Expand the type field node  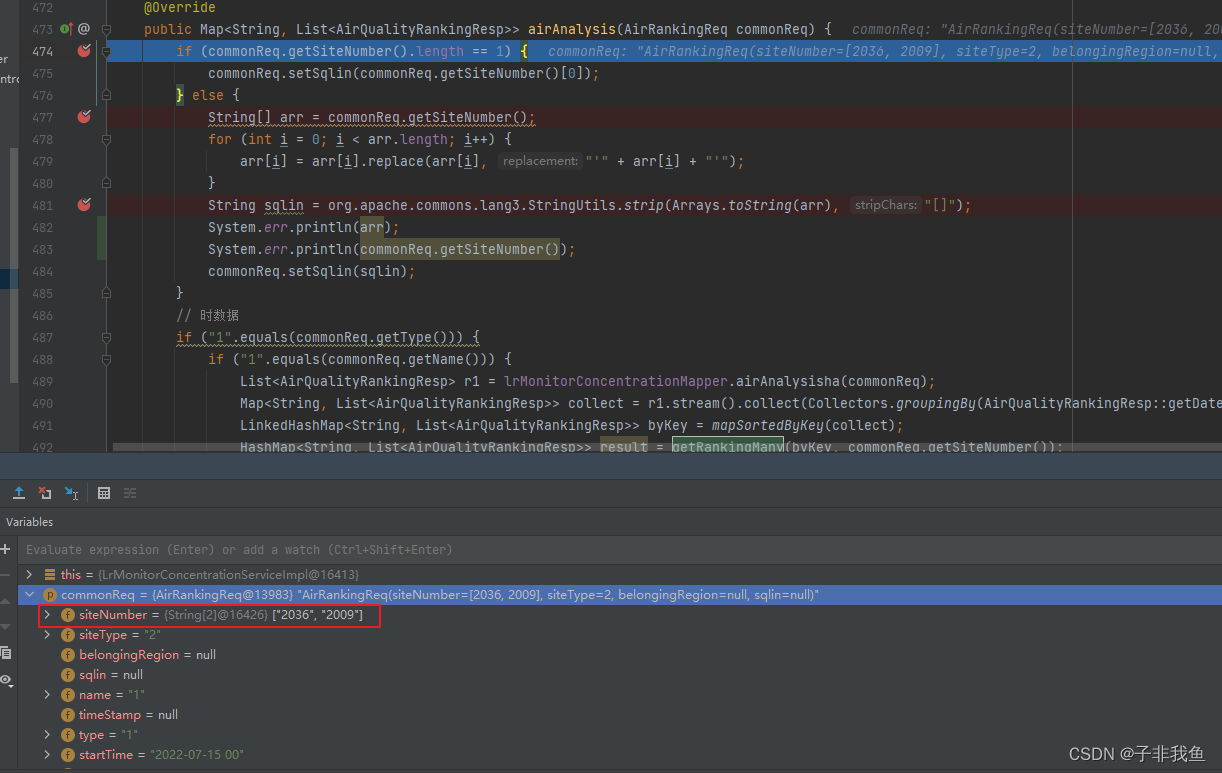pyautogui.click(x=47, y=735)
